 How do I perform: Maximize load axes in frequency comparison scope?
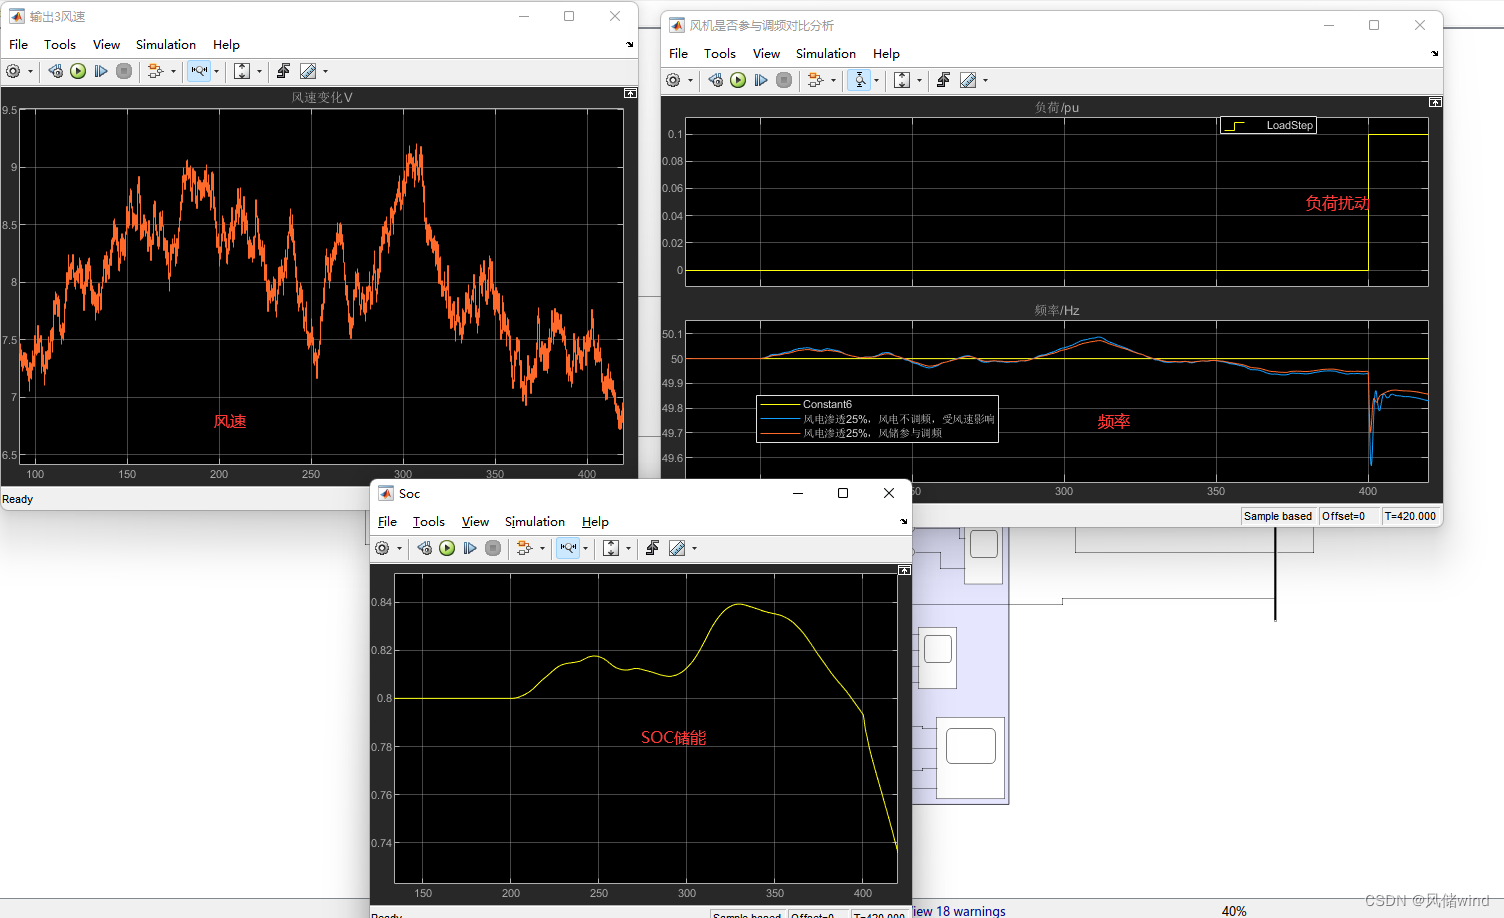coord(1435,102)
